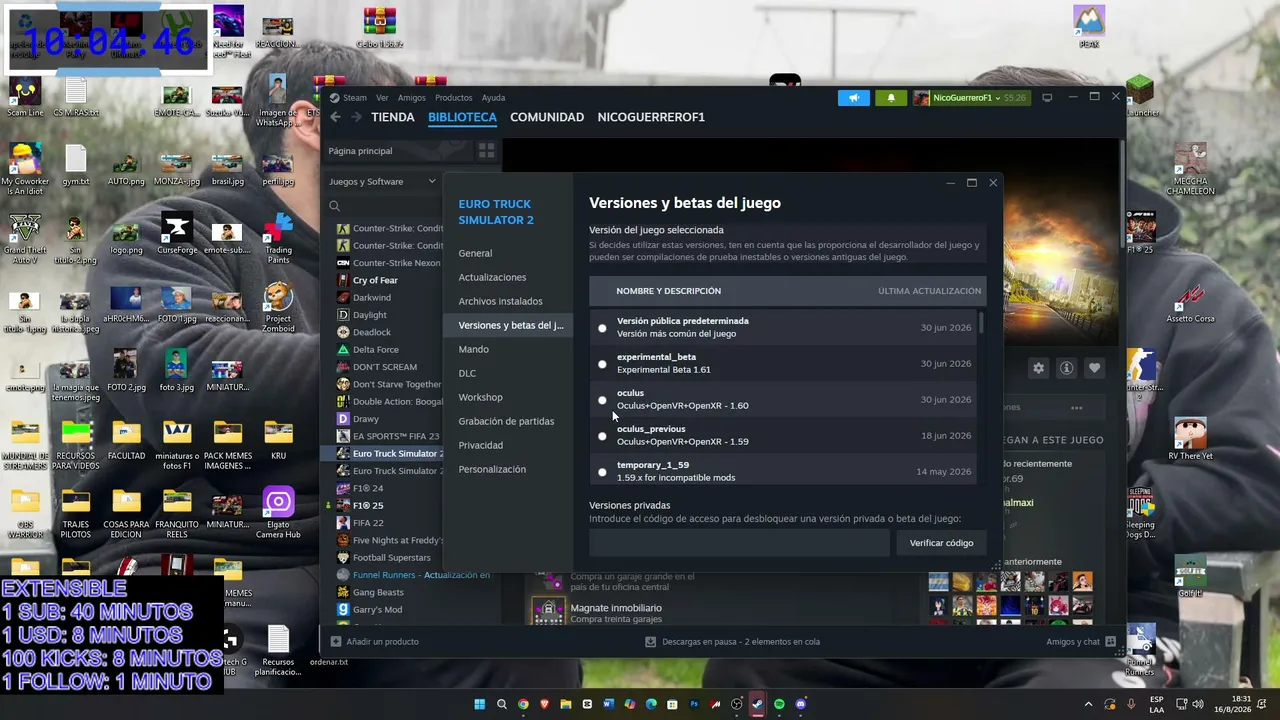Open downloads: Descargas en pausa status
1280x720 pixels.
[732, 642]
